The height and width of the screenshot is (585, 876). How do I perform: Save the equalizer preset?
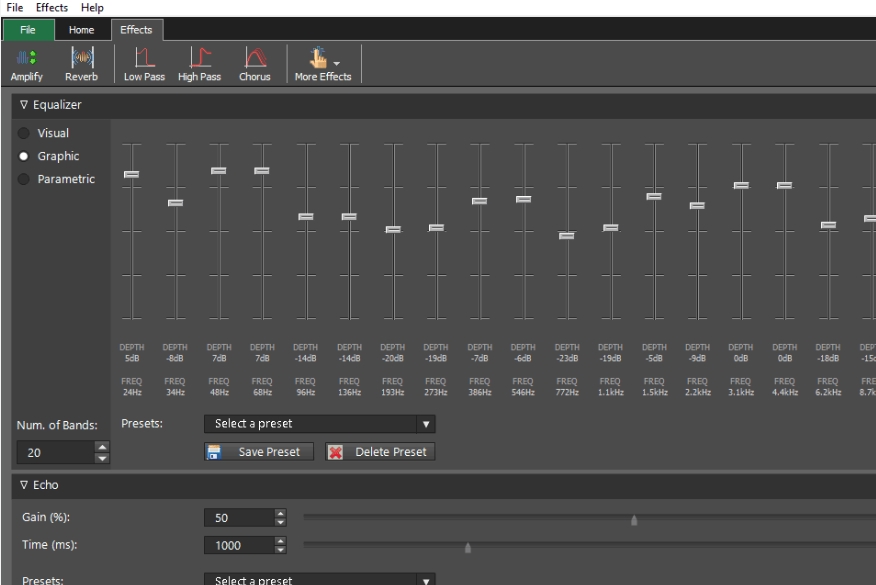(259, 452)
